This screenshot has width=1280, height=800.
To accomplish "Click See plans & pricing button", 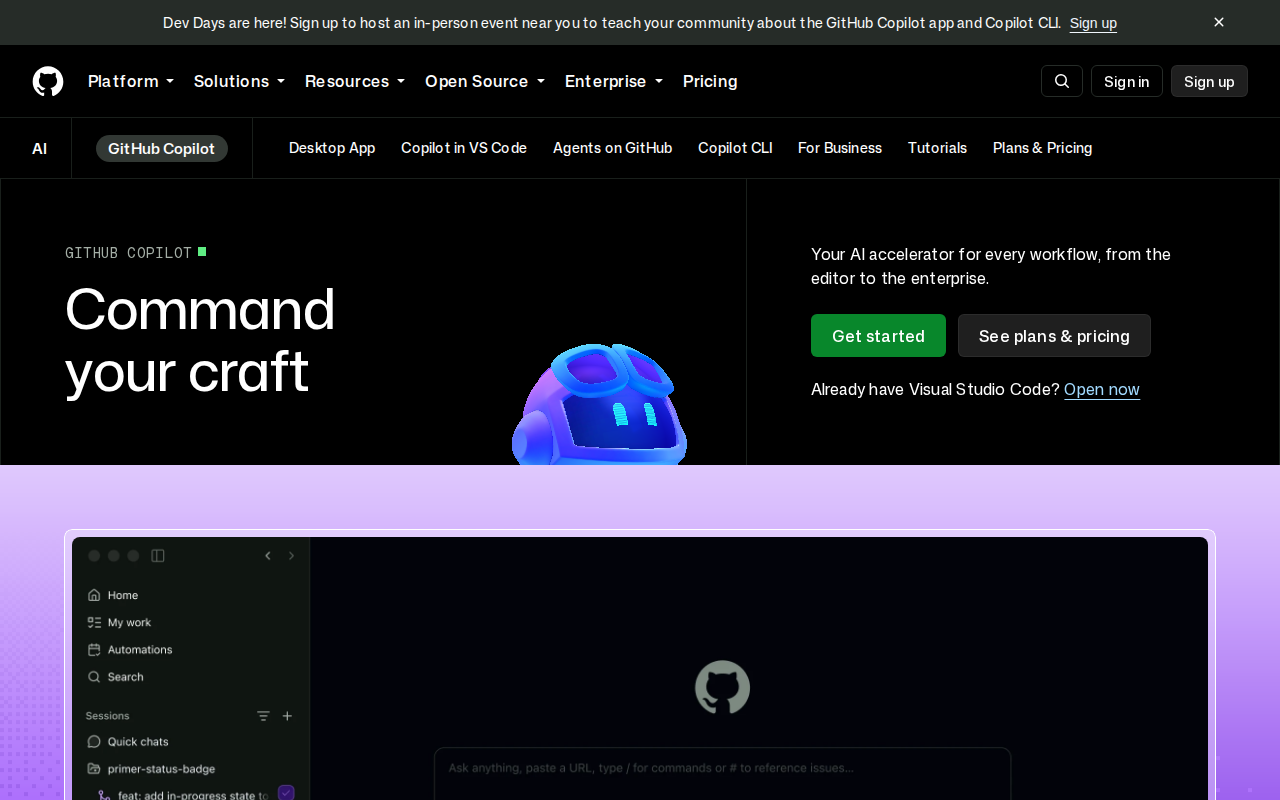I will 1054,336.
